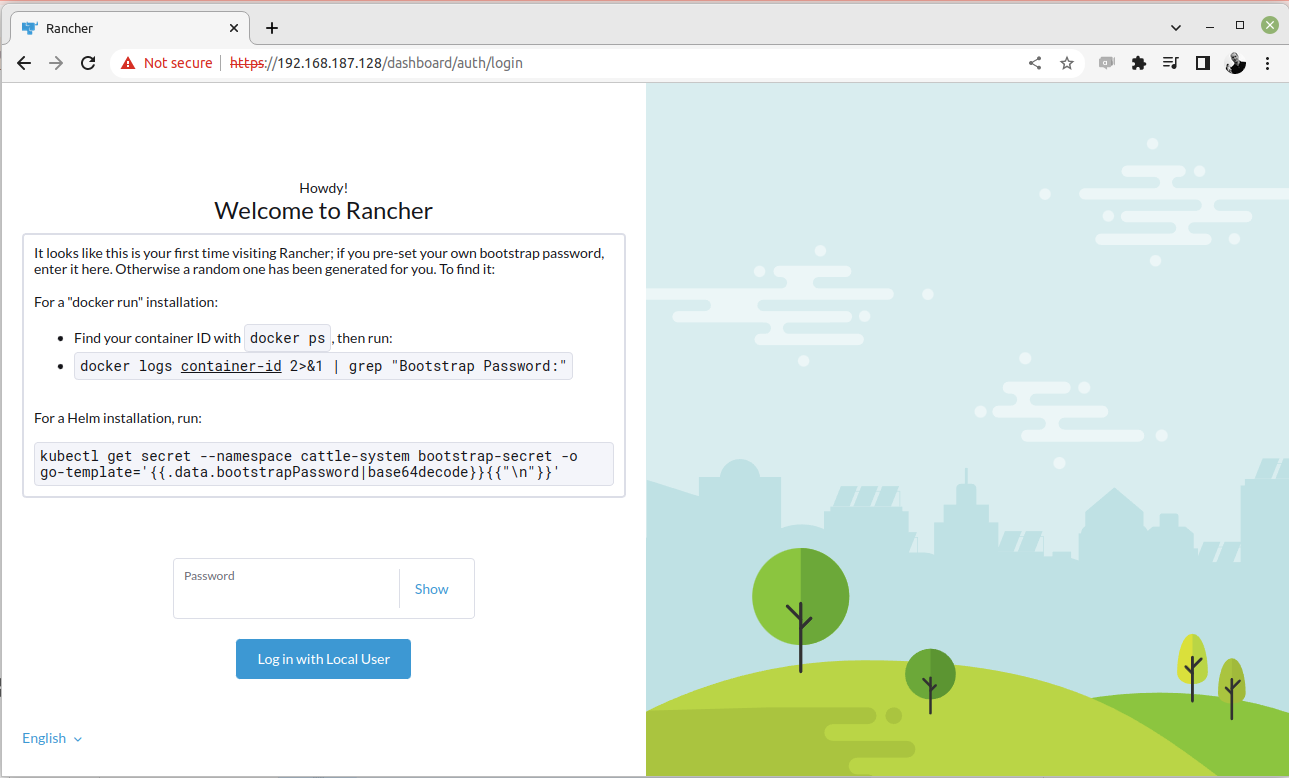This screenshot has width=1289, height=778.
Task: Reload the page
Action: click(x=88, y=63)
